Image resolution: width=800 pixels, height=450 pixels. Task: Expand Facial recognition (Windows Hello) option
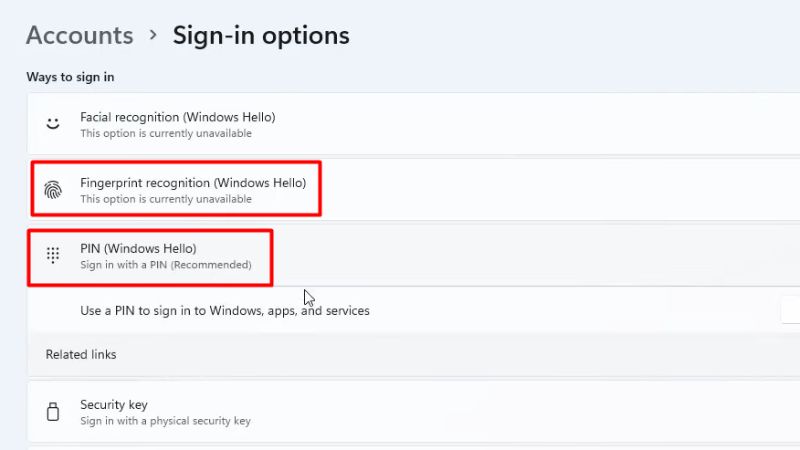click(414, 124)
